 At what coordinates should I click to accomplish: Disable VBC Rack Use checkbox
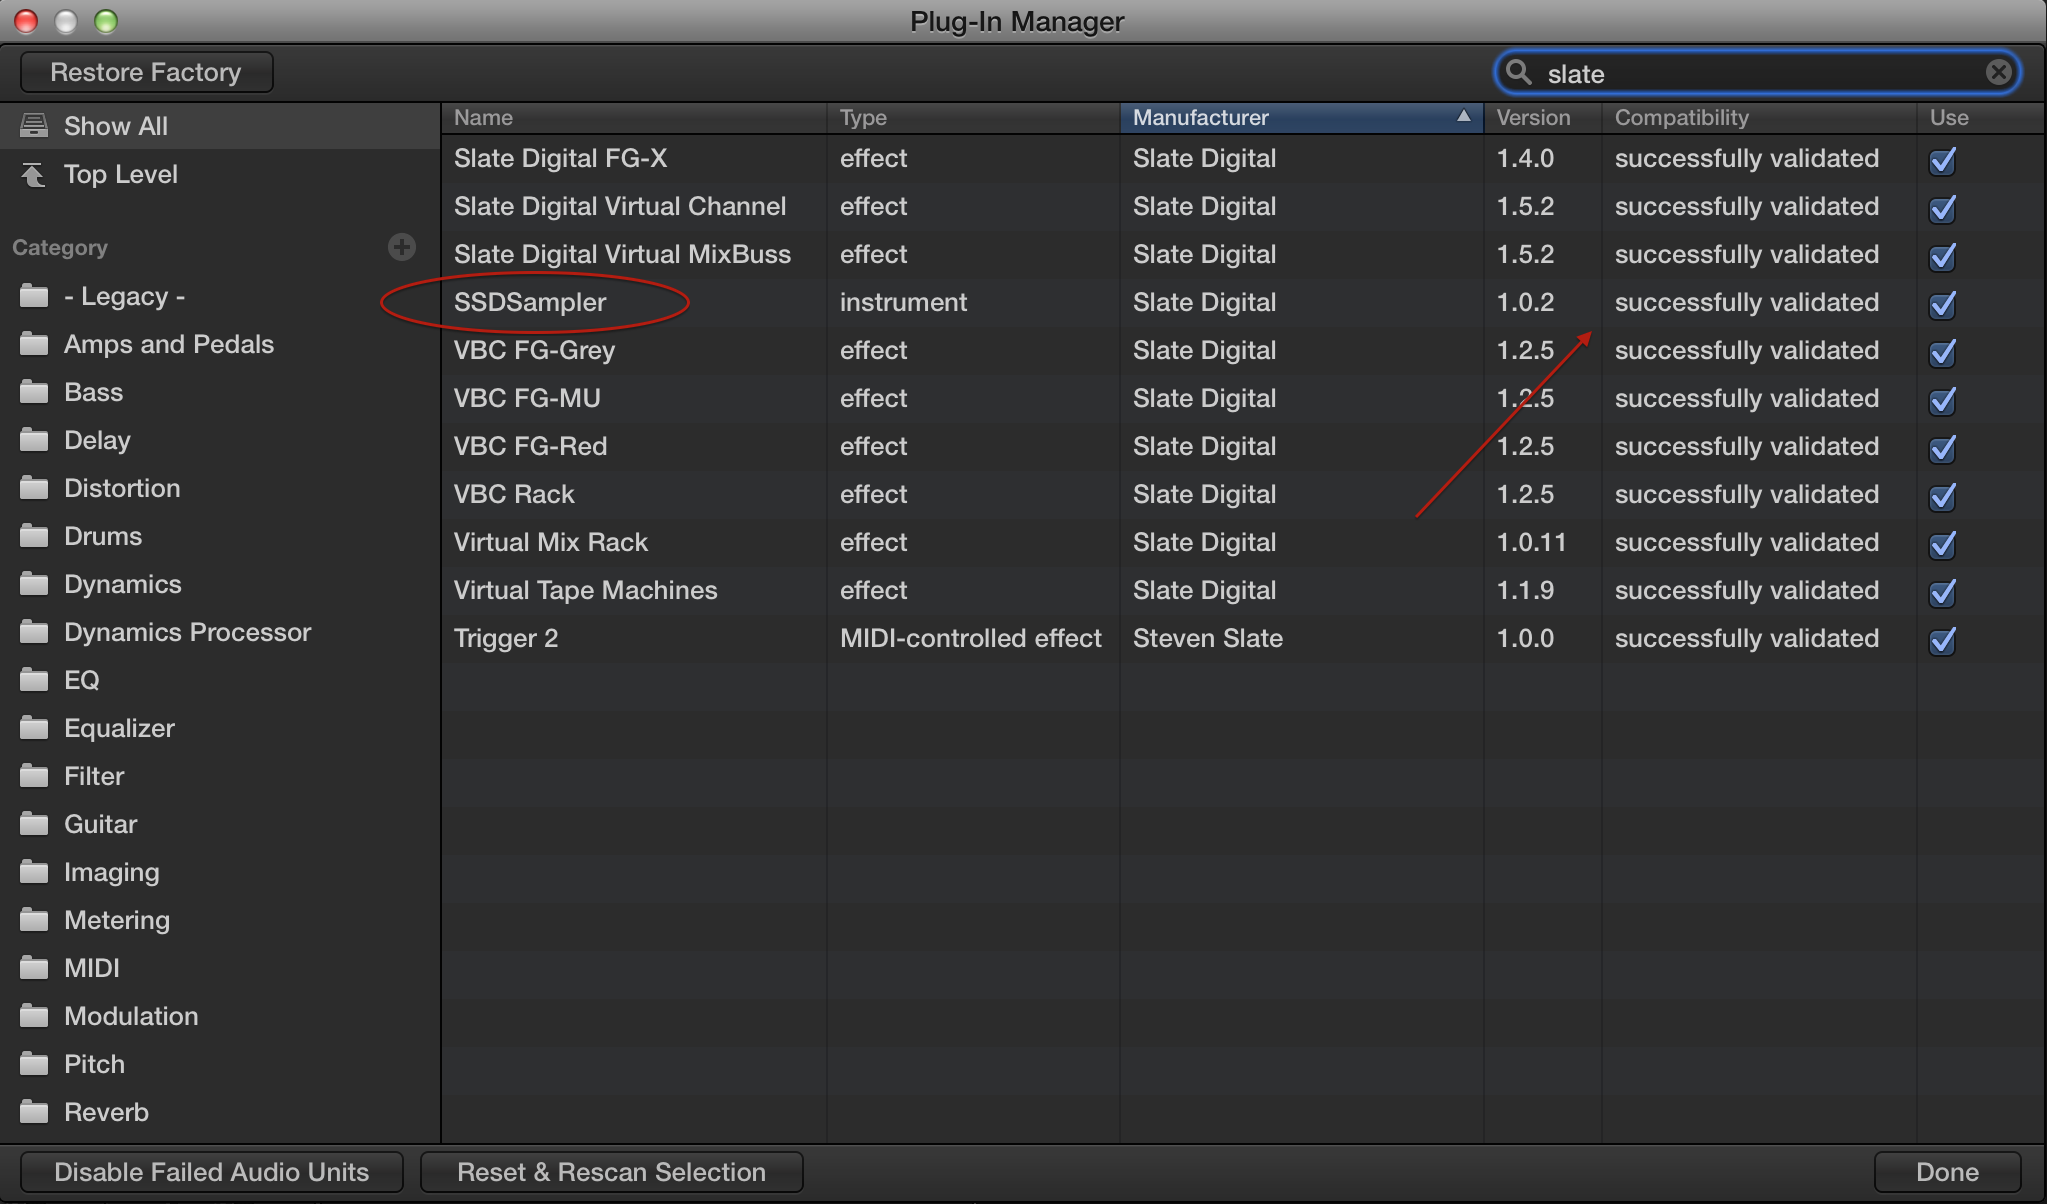[x=1942, y=496]
